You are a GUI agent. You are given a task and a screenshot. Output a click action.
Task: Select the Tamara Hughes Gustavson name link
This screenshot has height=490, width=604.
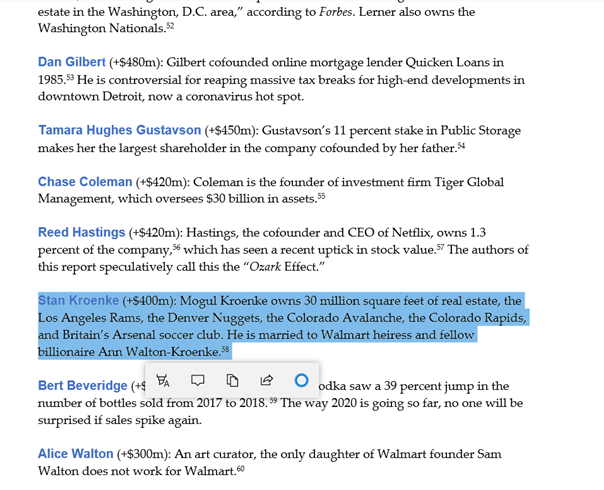(119, 130)
